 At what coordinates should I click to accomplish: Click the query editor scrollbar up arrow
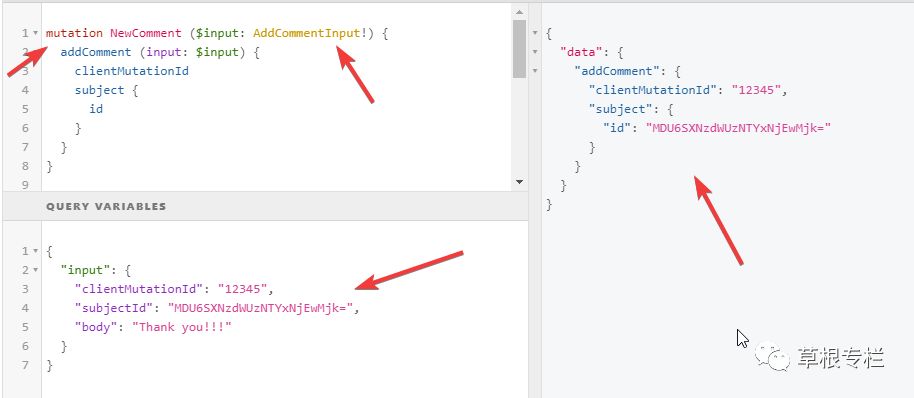tap(519, 12)
